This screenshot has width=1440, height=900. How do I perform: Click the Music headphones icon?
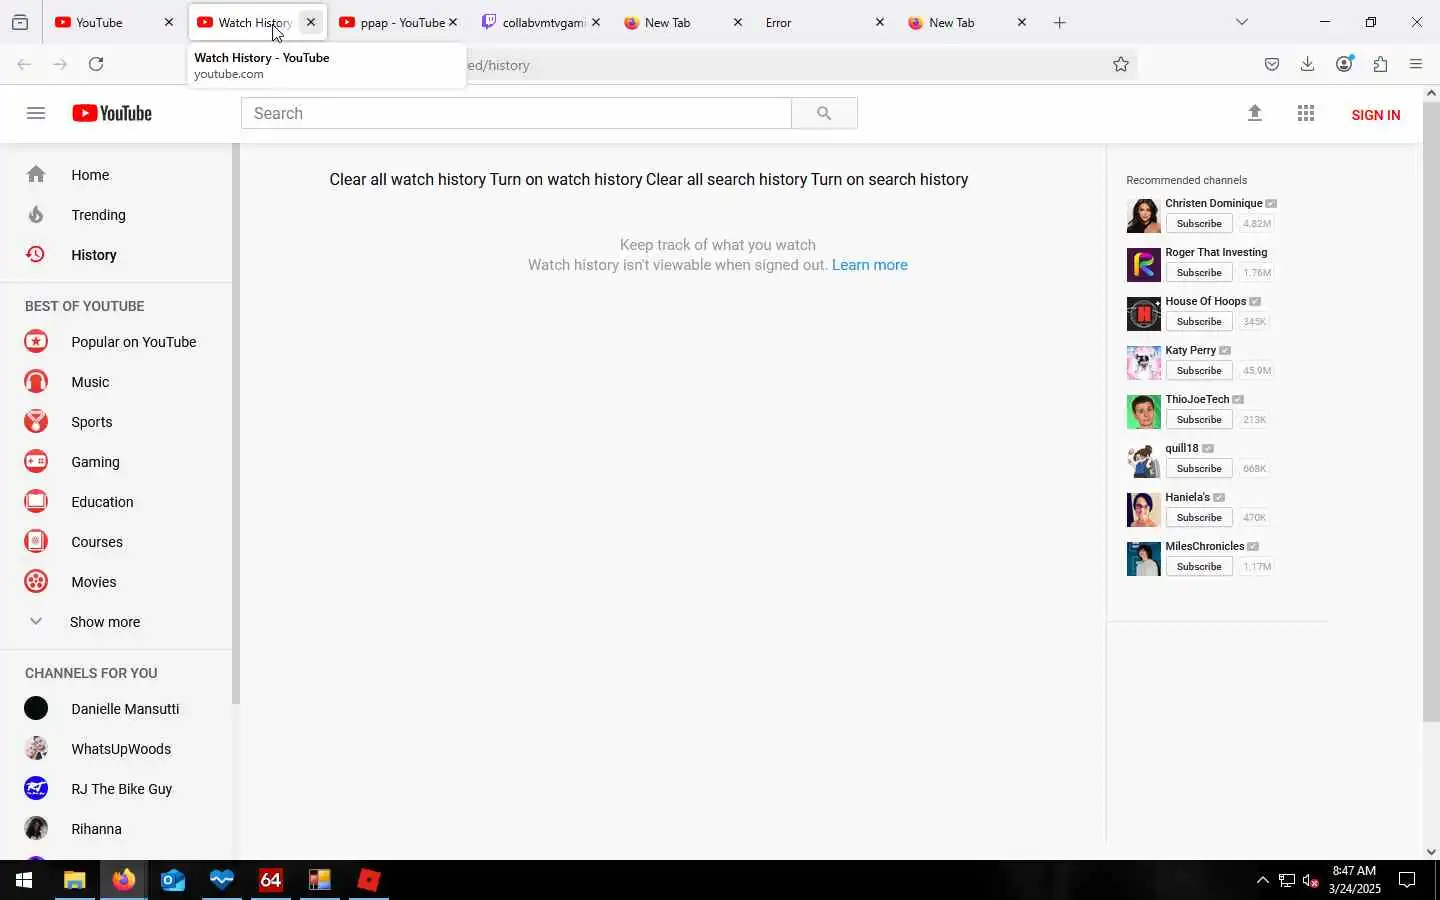click(x=36, y=382)
